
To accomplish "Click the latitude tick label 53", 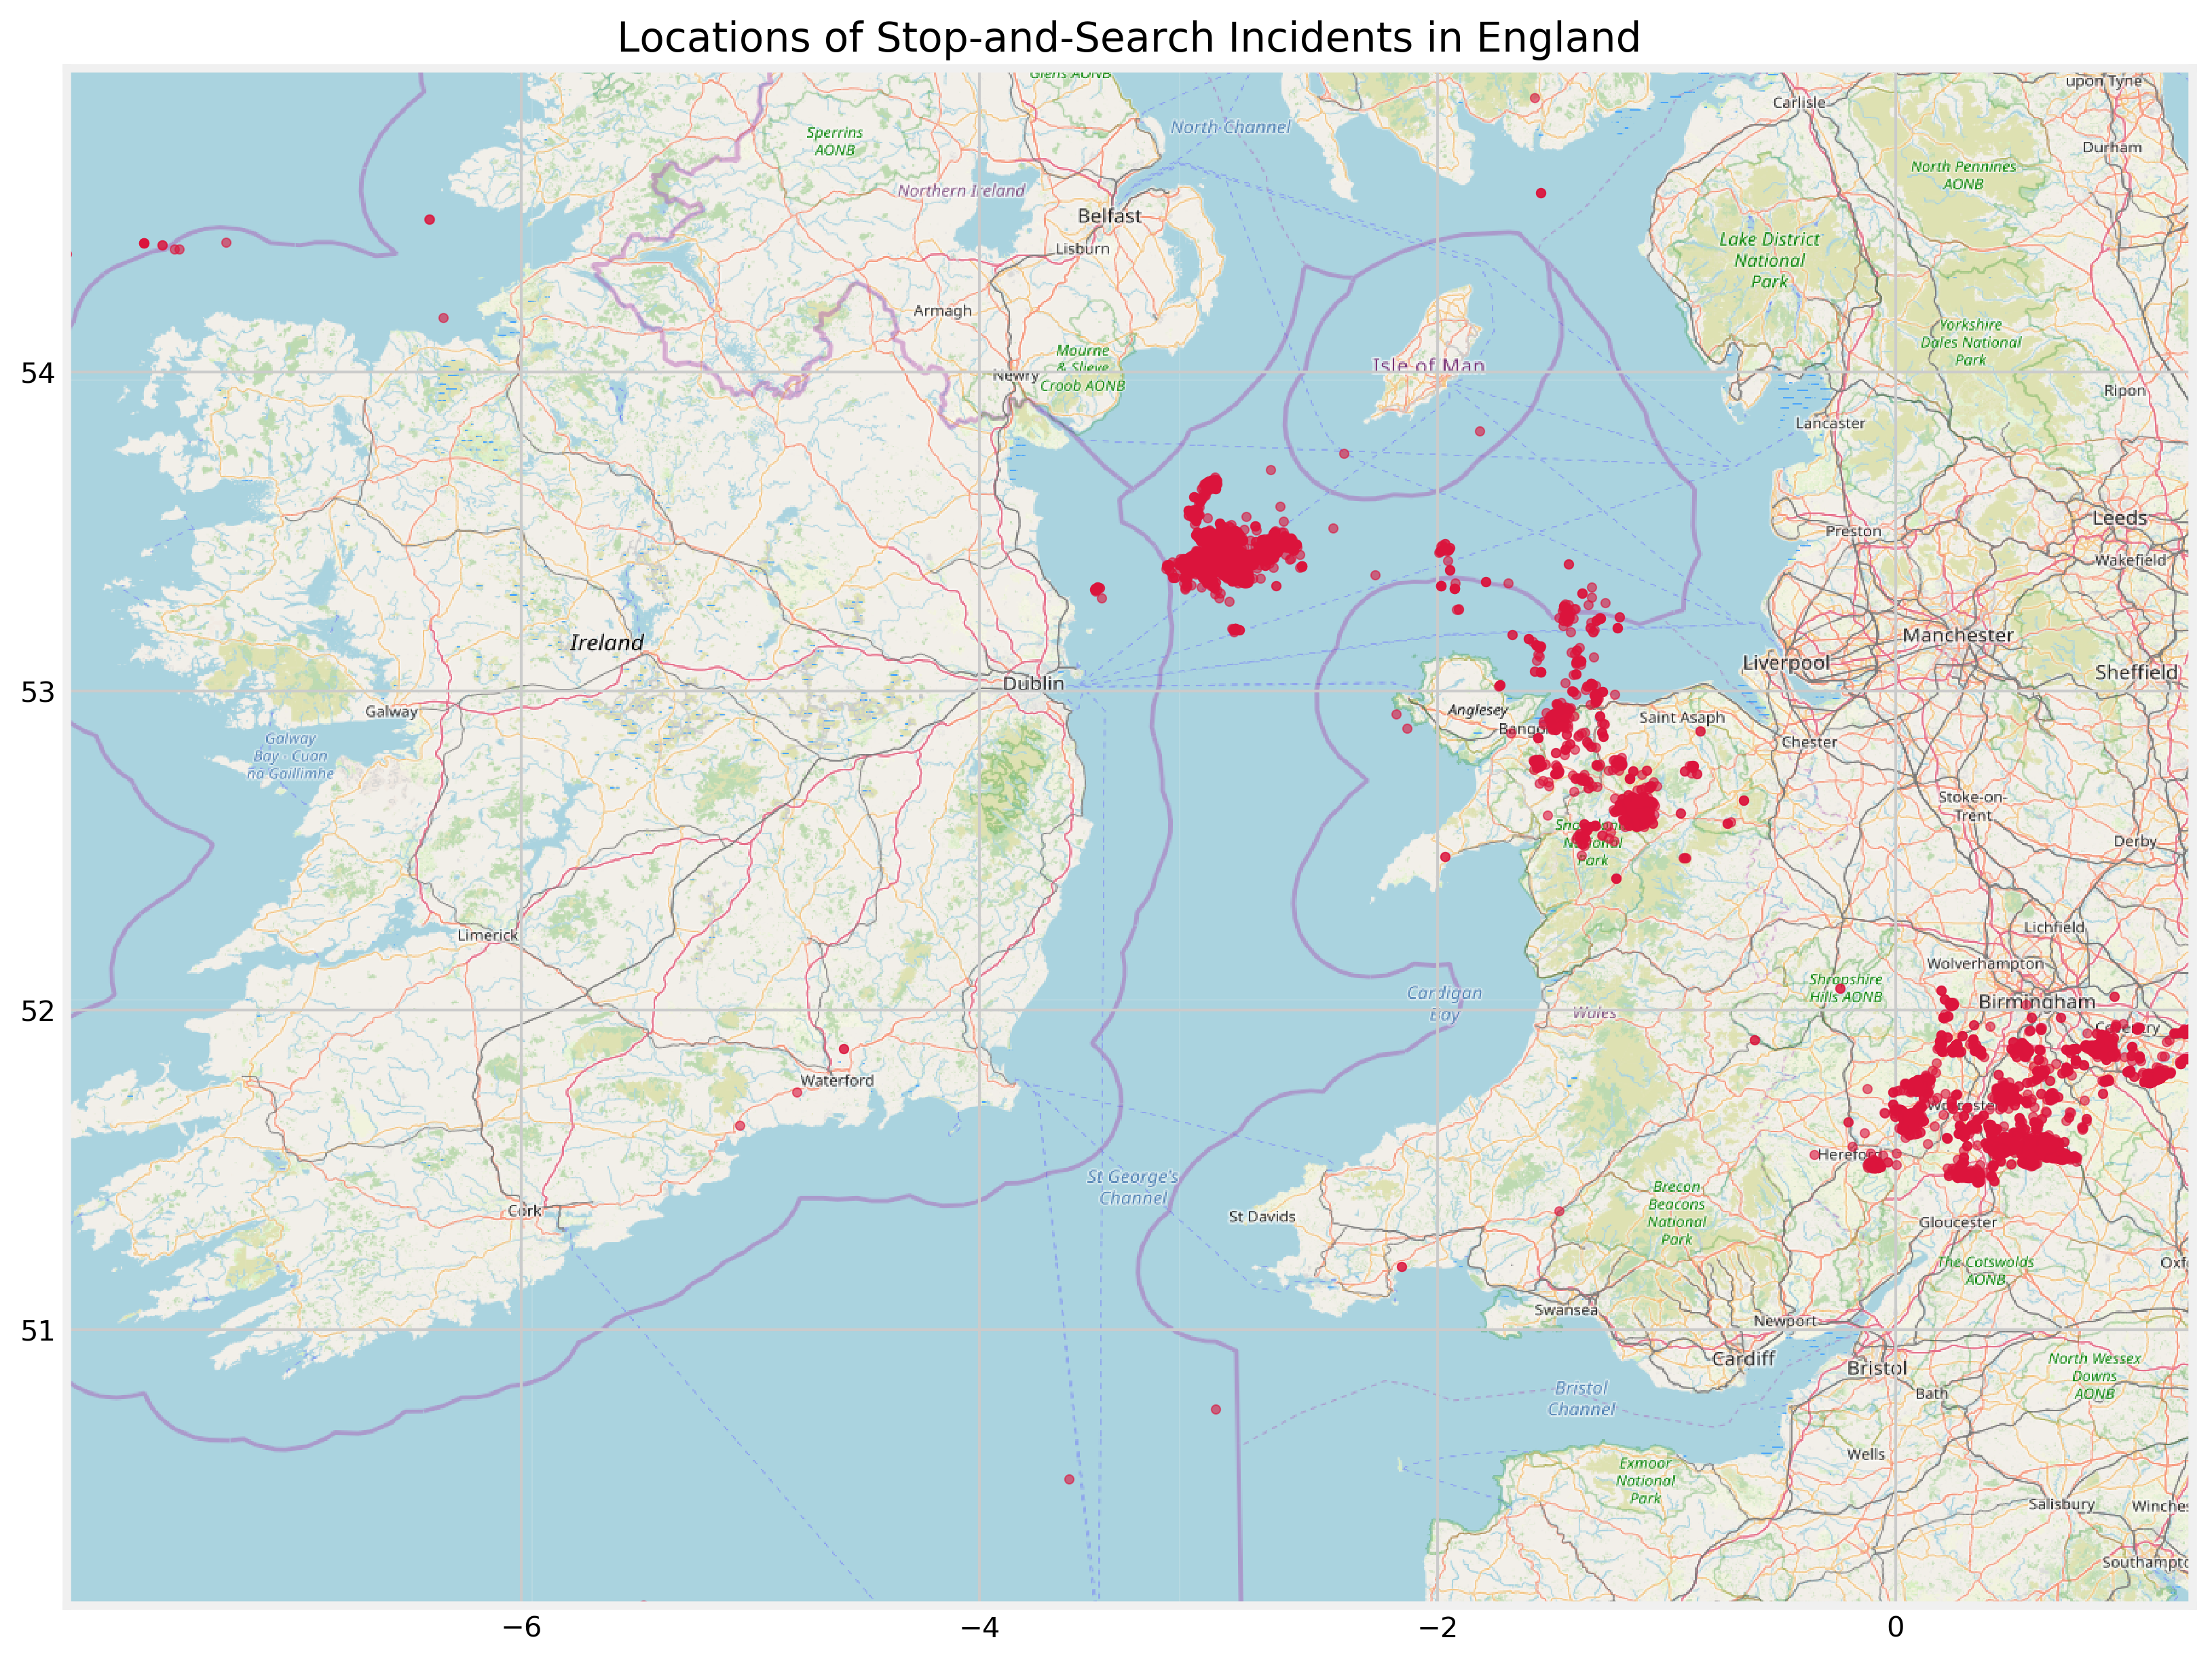I will [x=38, y=692].
